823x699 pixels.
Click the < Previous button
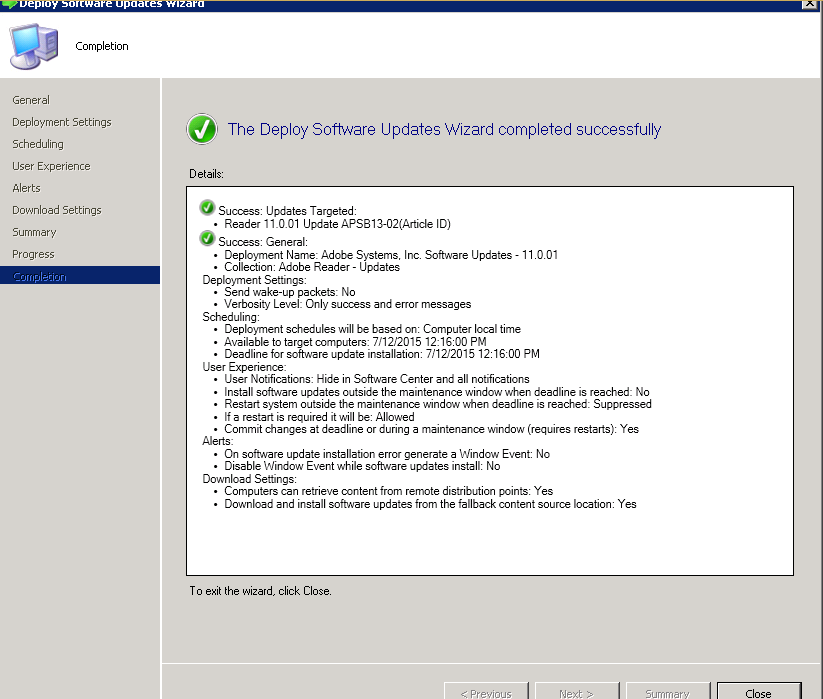pos(486,692)
